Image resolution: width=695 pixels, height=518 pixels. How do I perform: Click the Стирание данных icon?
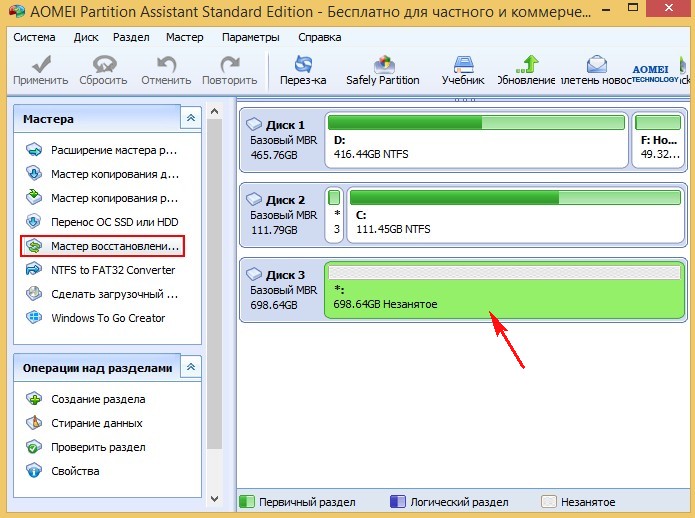coord(34,423)
